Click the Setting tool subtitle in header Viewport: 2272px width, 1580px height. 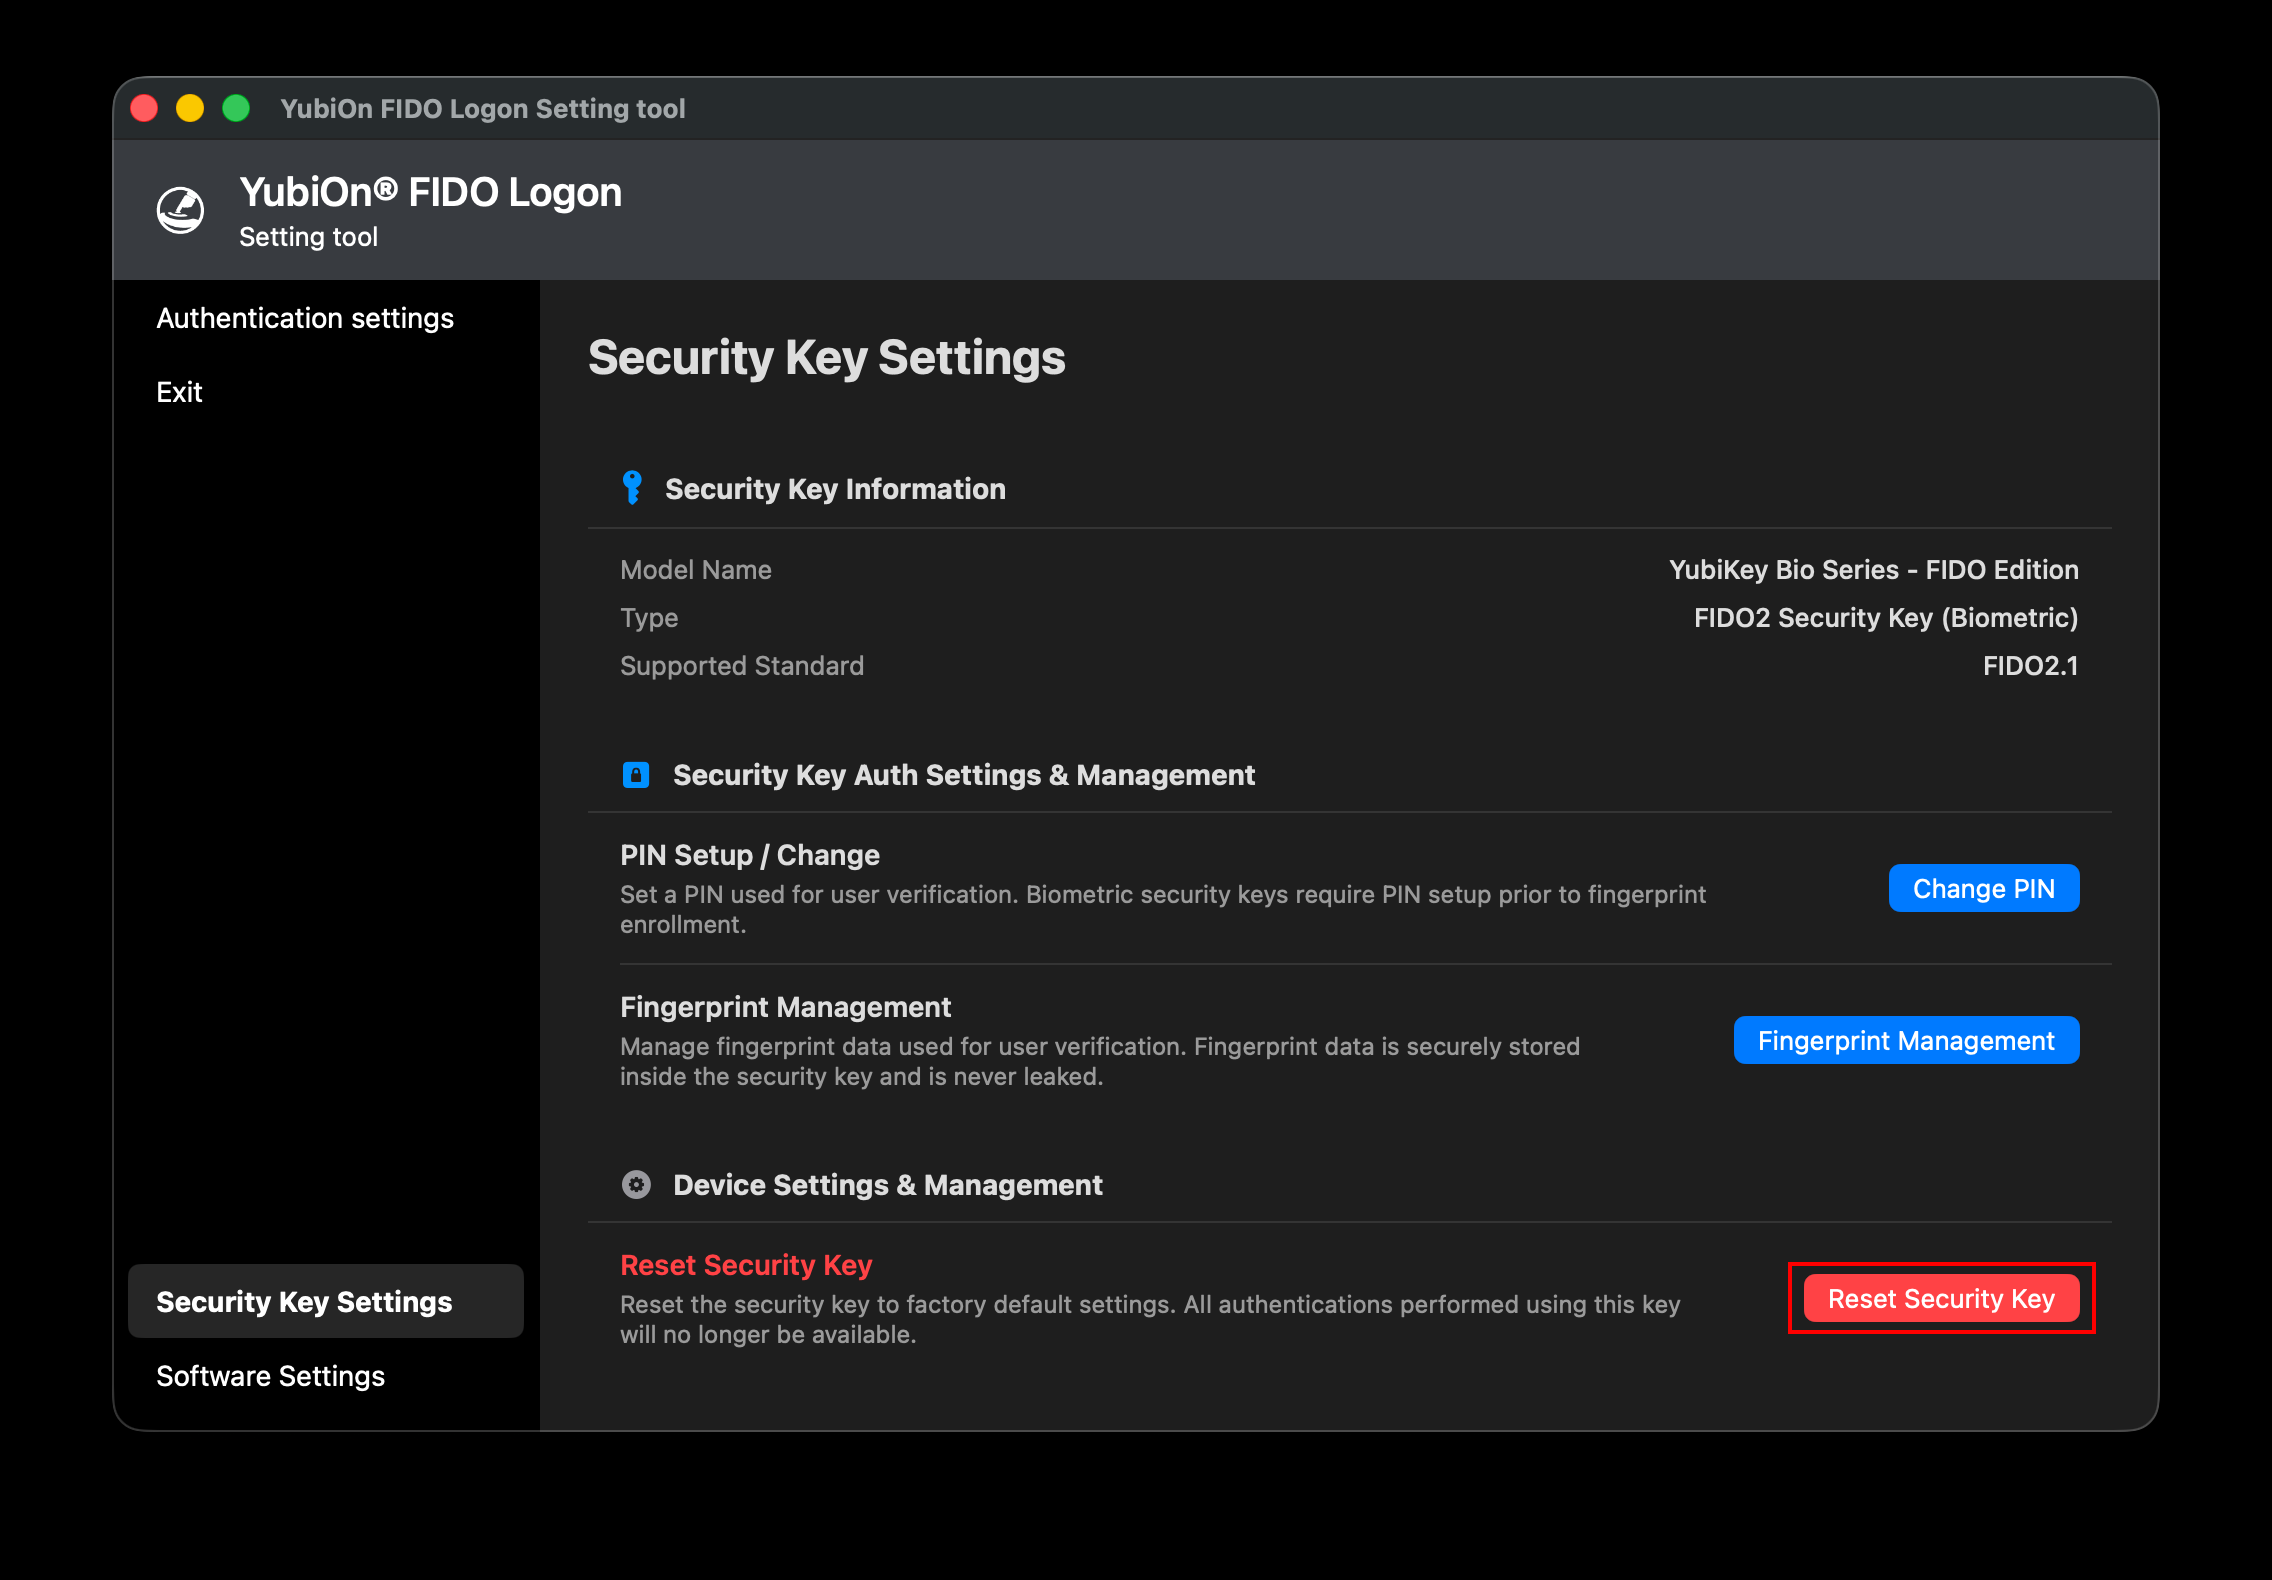308,237
